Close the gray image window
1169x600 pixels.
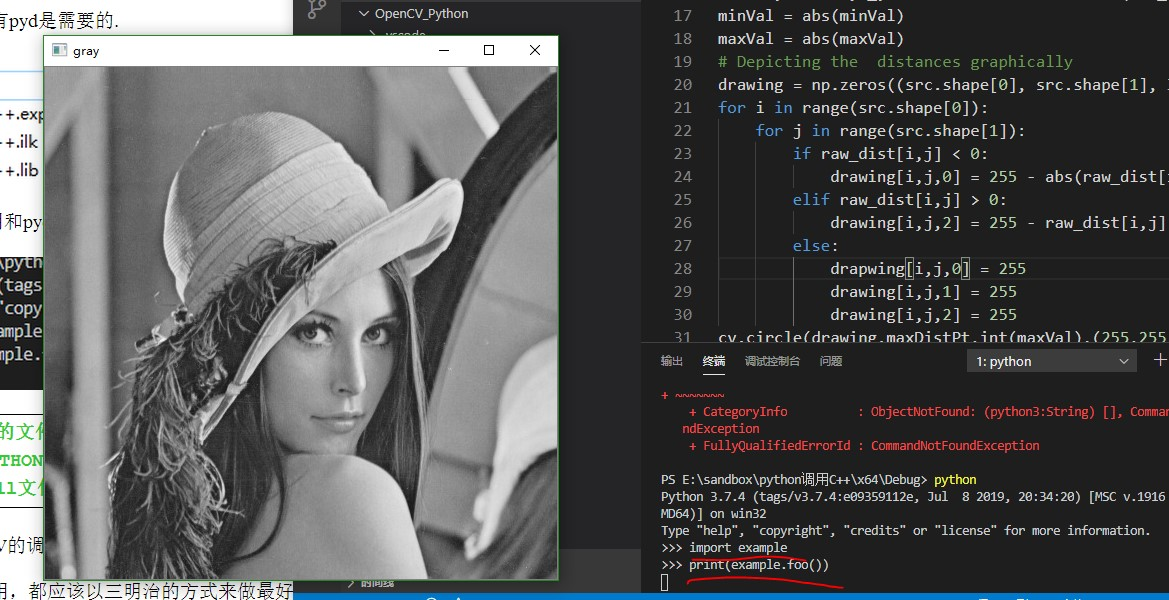[x=535, y=50]
